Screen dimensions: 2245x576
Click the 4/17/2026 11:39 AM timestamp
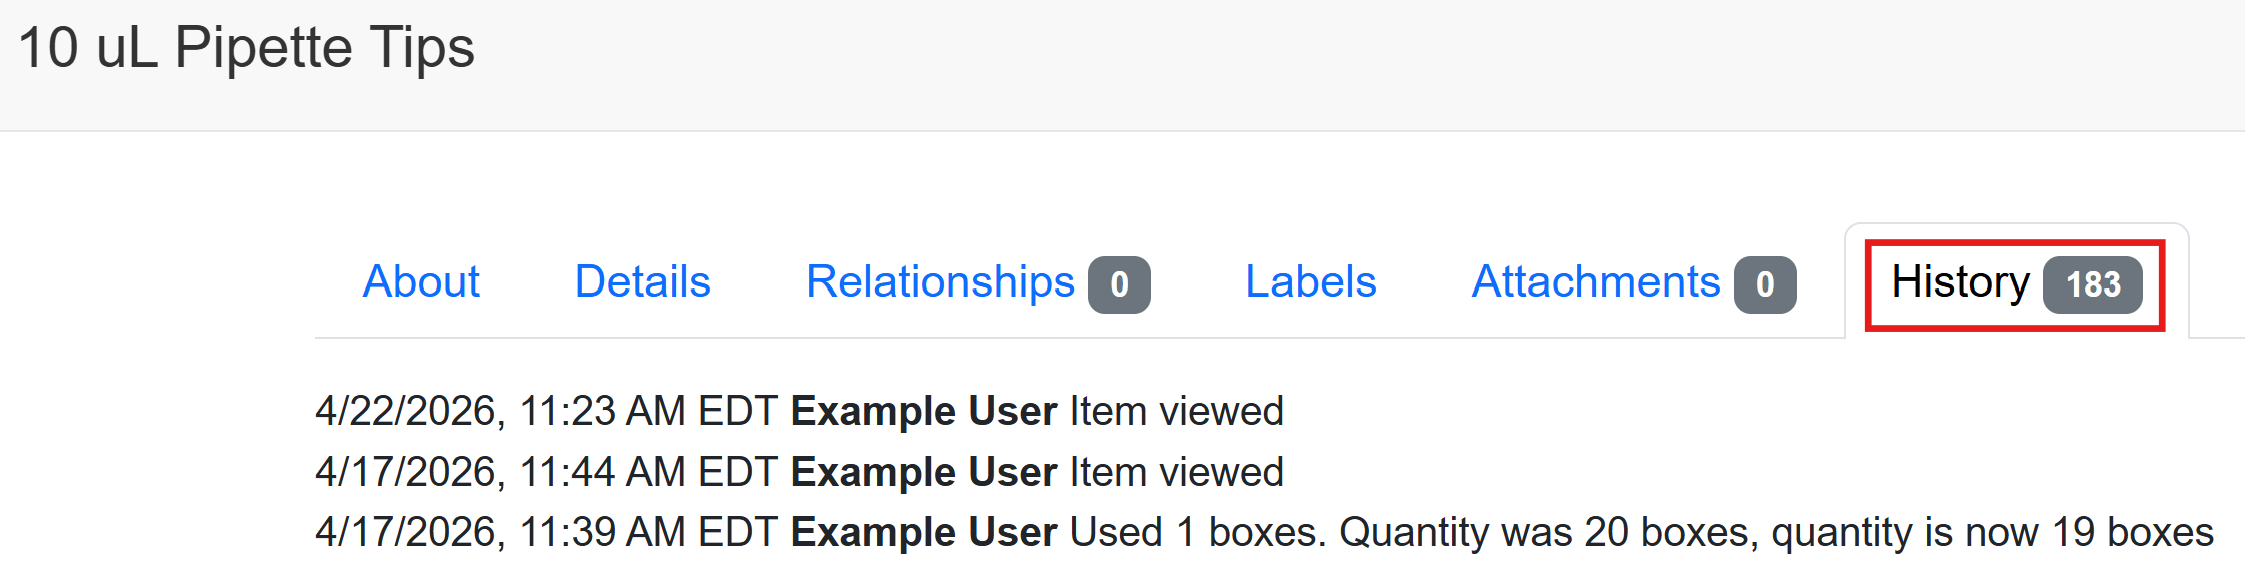546,532
